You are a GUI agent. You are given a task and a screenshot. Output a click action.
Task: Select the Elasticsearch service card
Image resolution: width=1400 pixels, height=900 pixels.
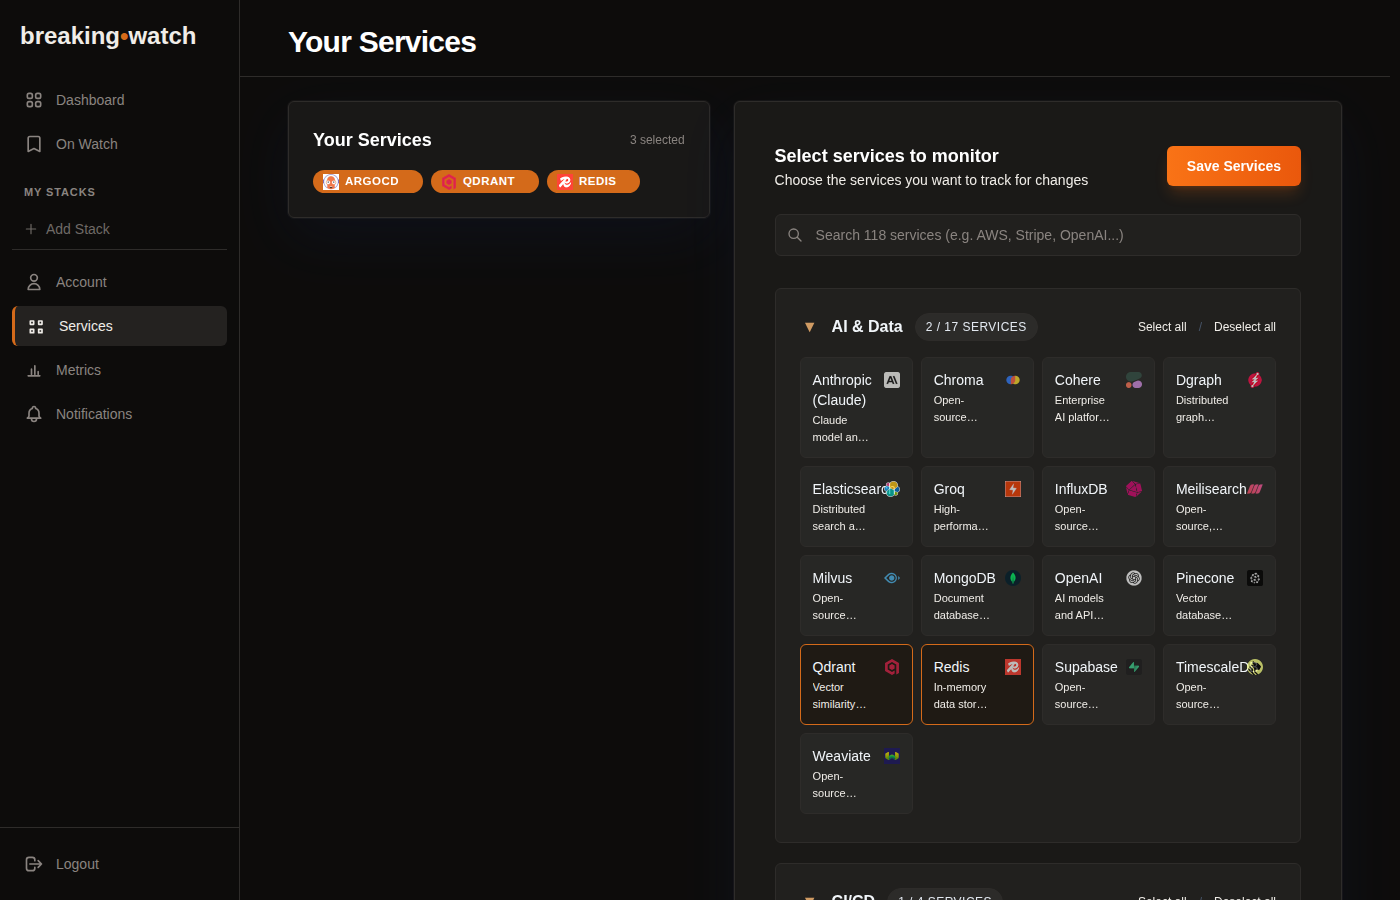click(x=856, y=507)
